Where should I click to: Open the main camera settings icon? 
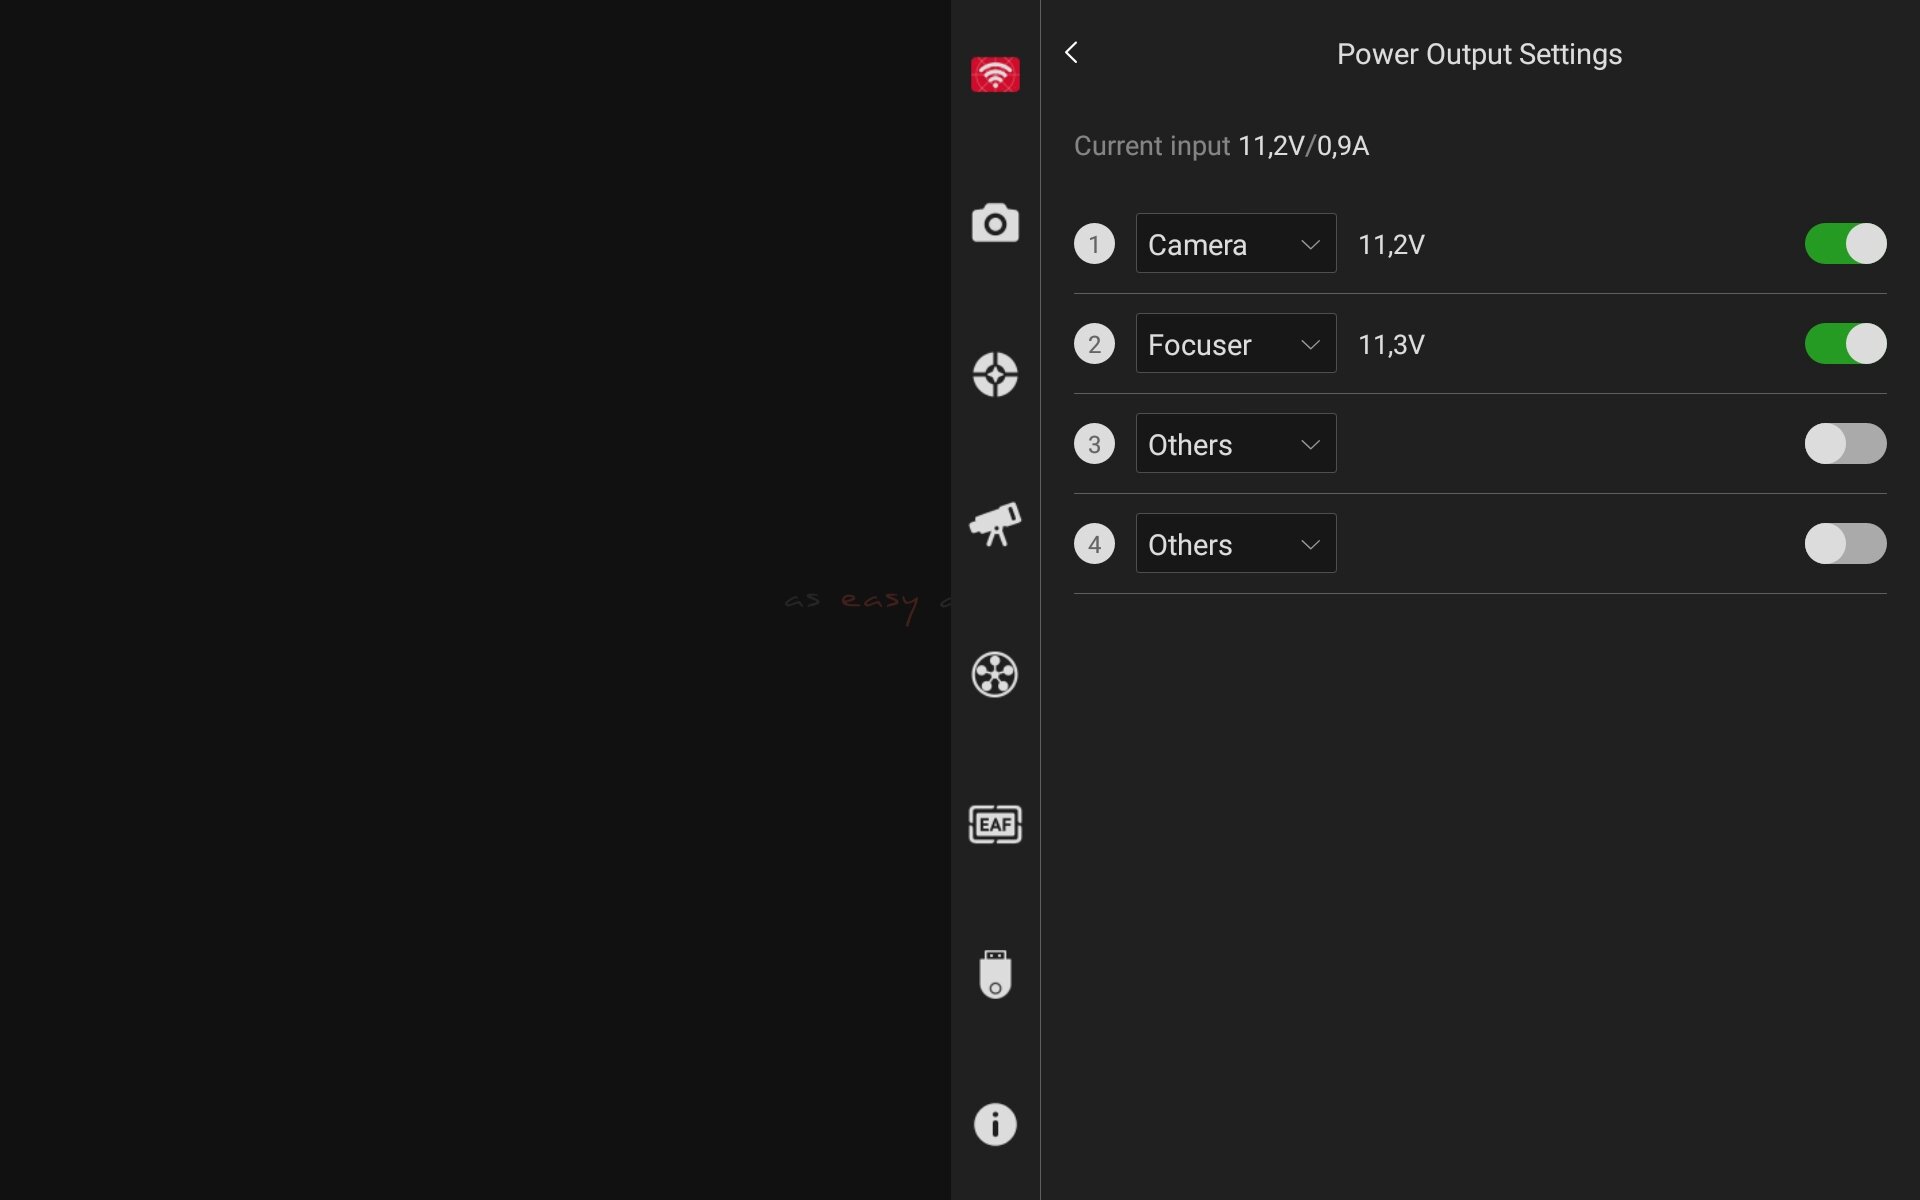(994, 224)
